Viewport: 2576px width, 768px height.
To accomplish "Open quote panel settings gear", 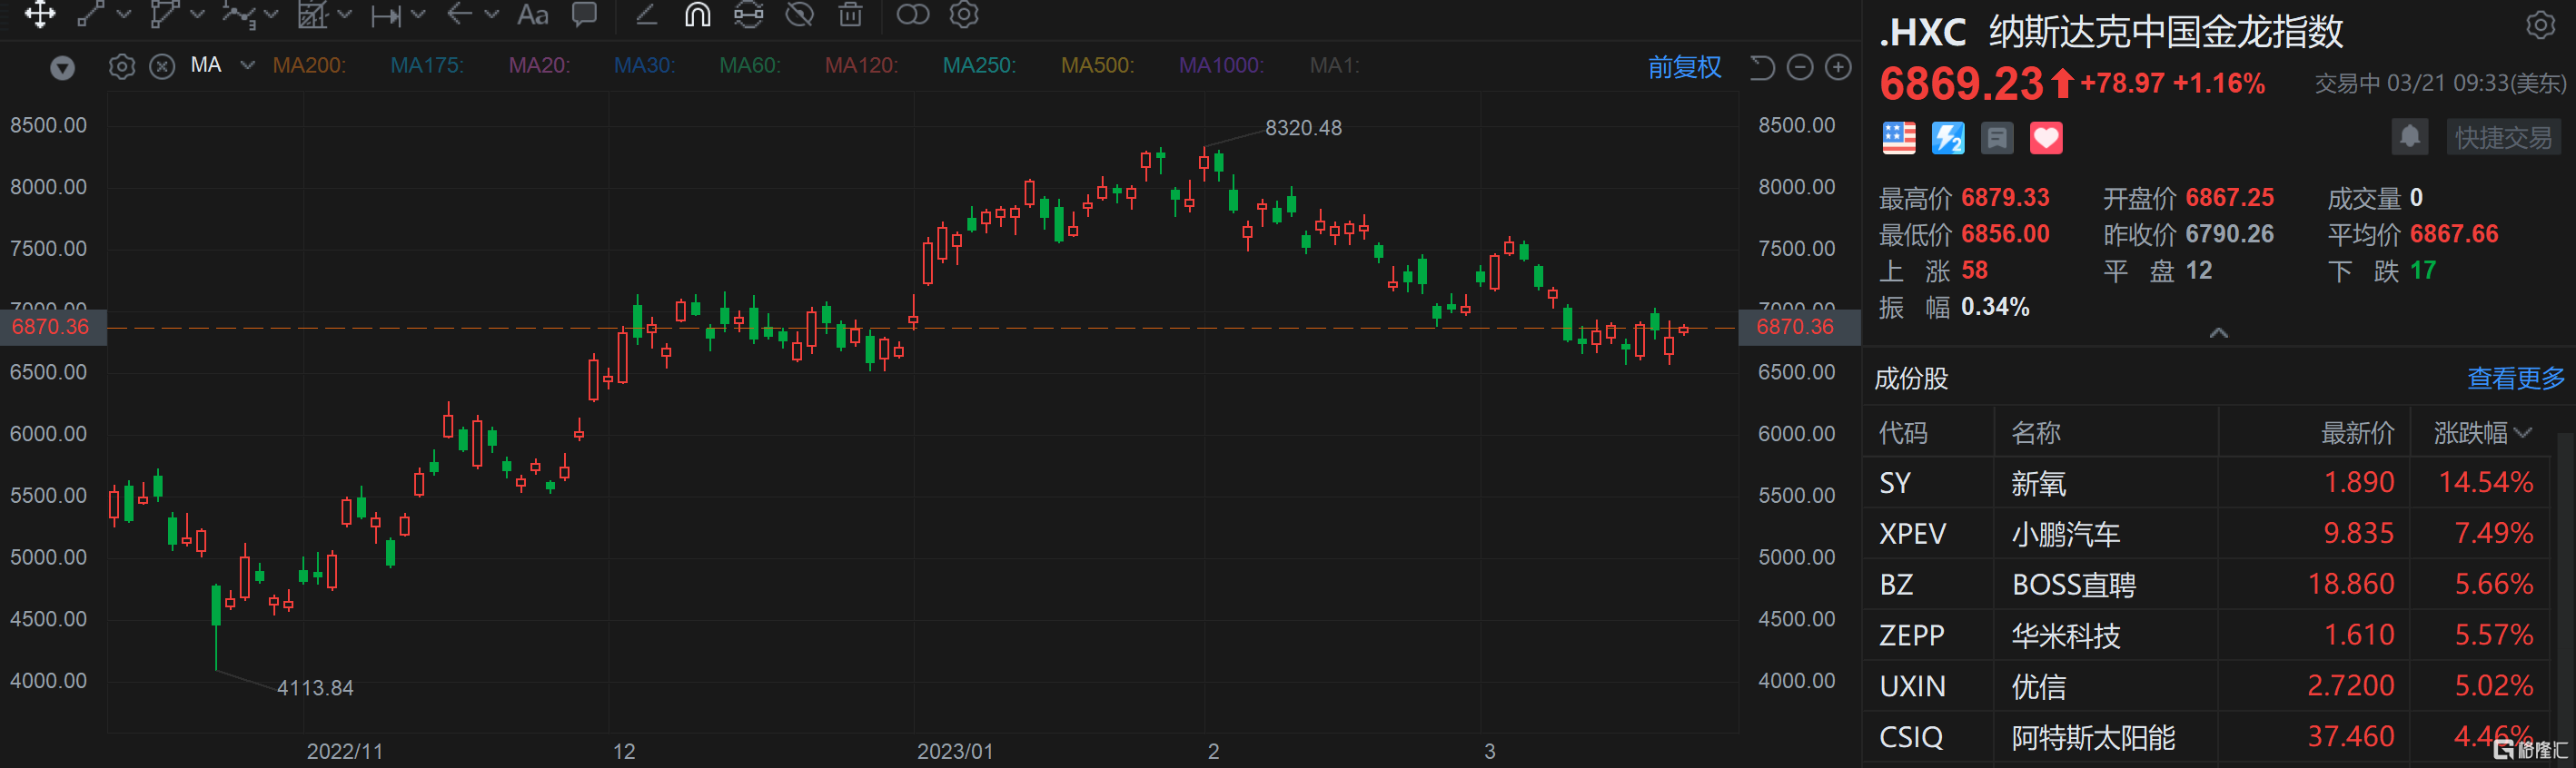I will [x=2541, y=25].
